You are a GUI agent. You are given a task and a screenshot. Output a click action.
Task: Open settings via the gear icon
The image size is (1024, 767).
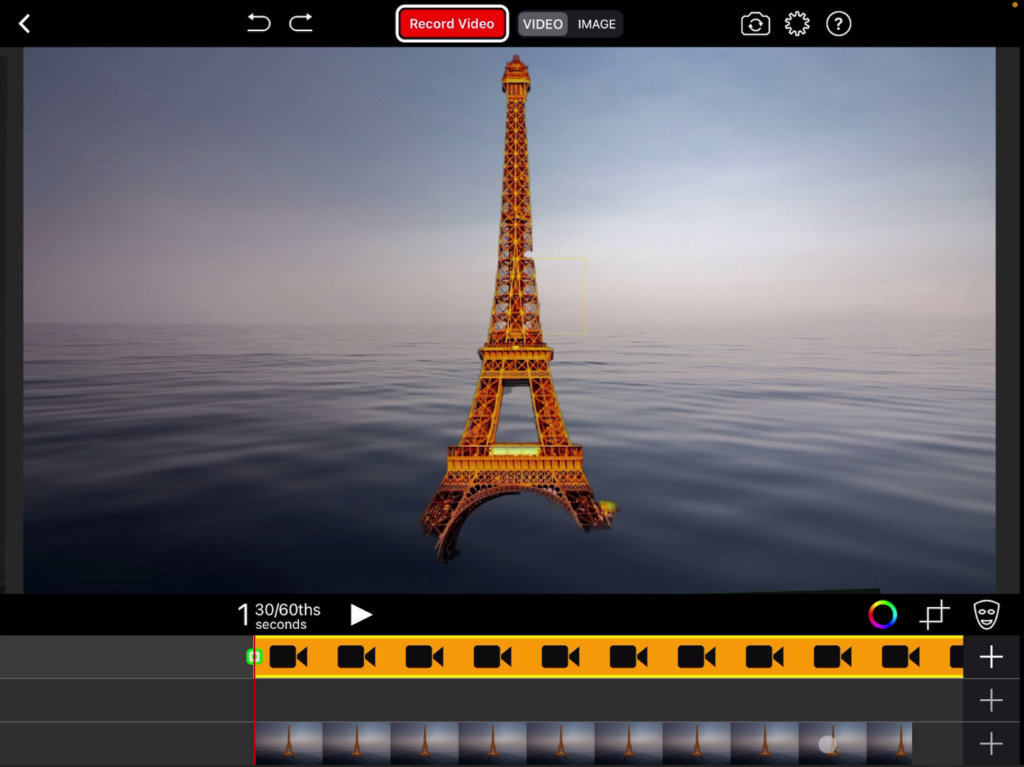pos(797,24)
